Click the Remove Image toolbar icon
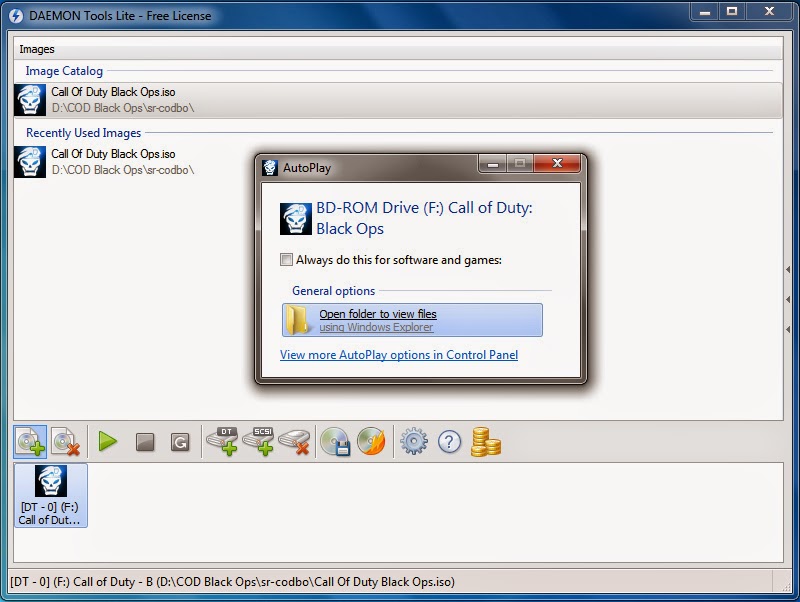The image size is (800, 602). 66,442
